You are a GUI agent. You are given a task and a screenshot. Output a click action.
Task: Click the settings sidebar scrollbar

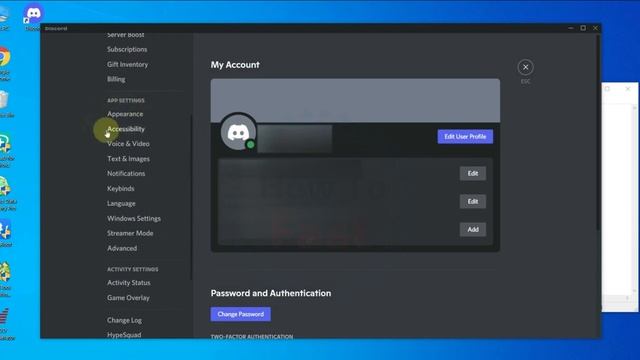pyautogui.click(x=191, y=197)
